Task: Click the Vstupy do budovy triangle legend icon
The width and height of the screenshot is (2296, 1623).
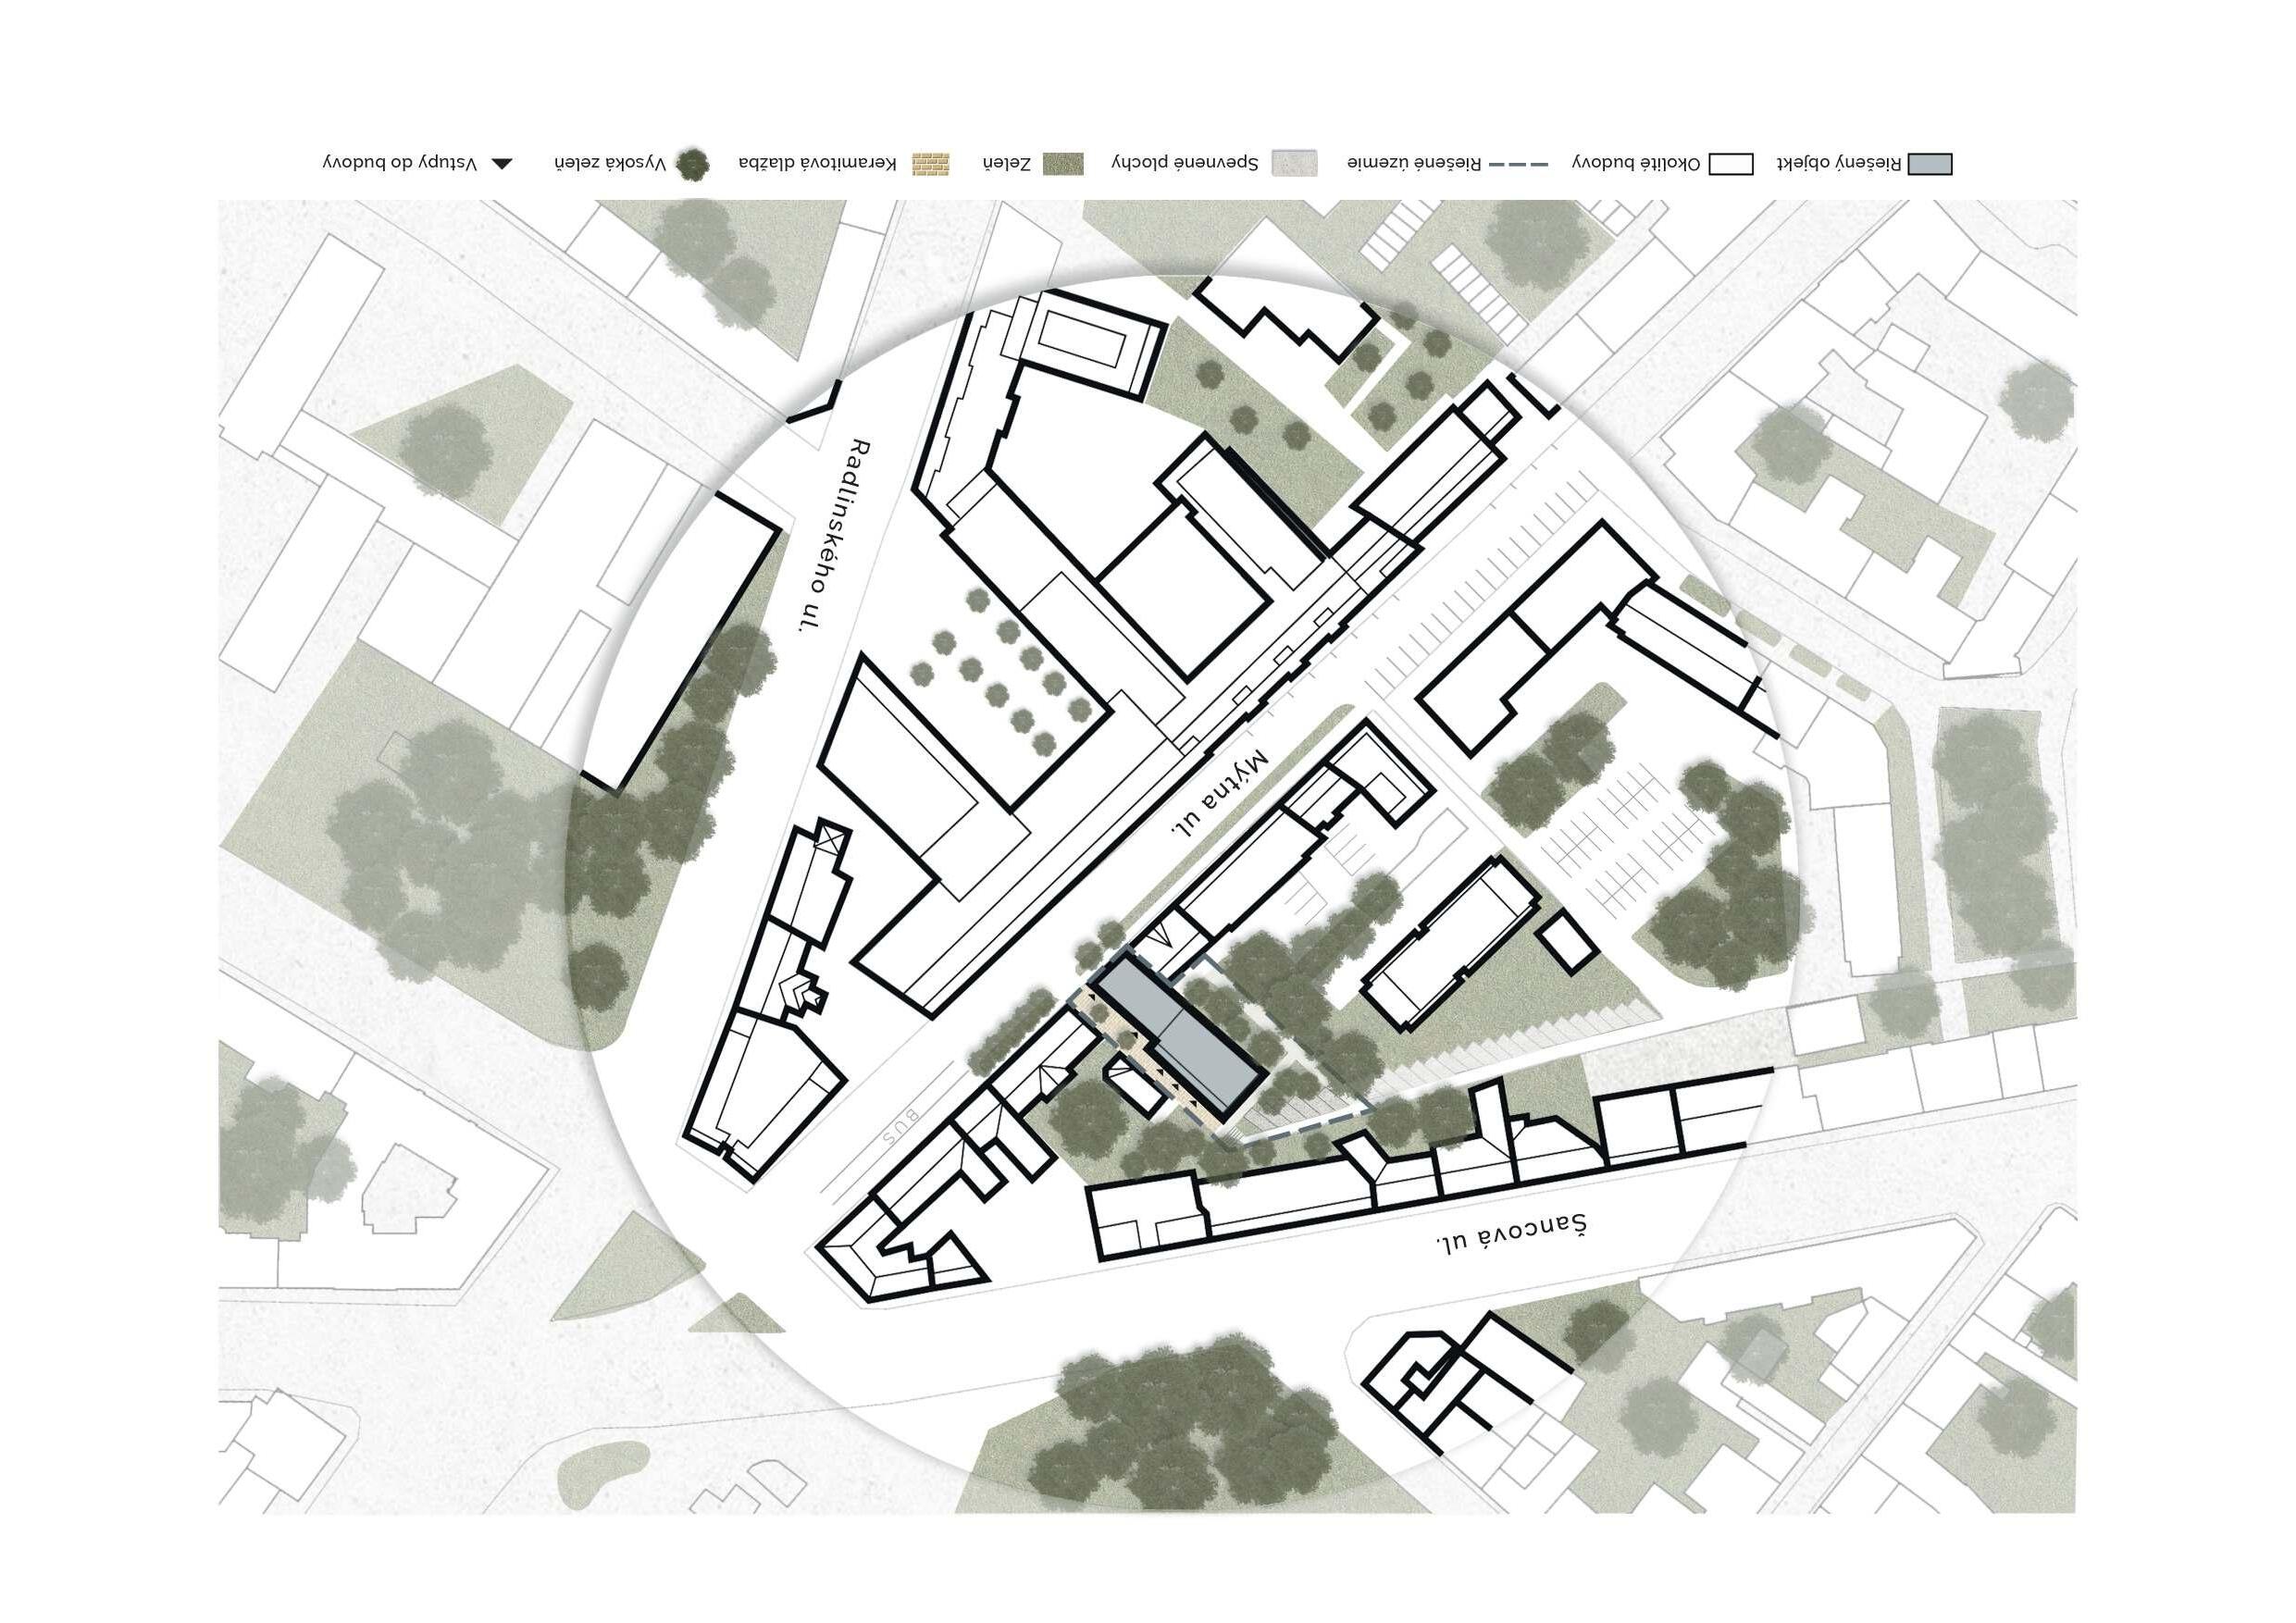Action: coord(502,163)
